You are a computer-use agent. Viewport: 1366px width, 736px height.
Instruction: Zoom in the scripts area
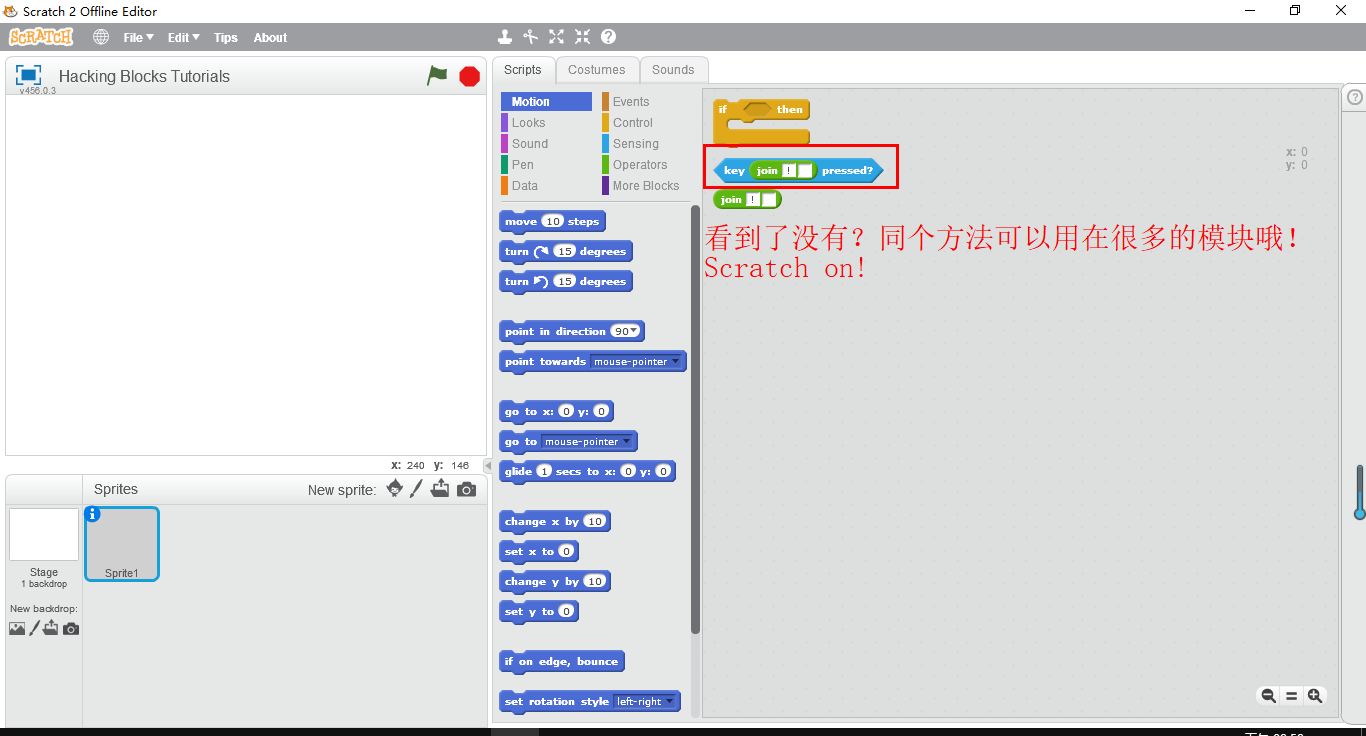click(x=1315, y=696)
